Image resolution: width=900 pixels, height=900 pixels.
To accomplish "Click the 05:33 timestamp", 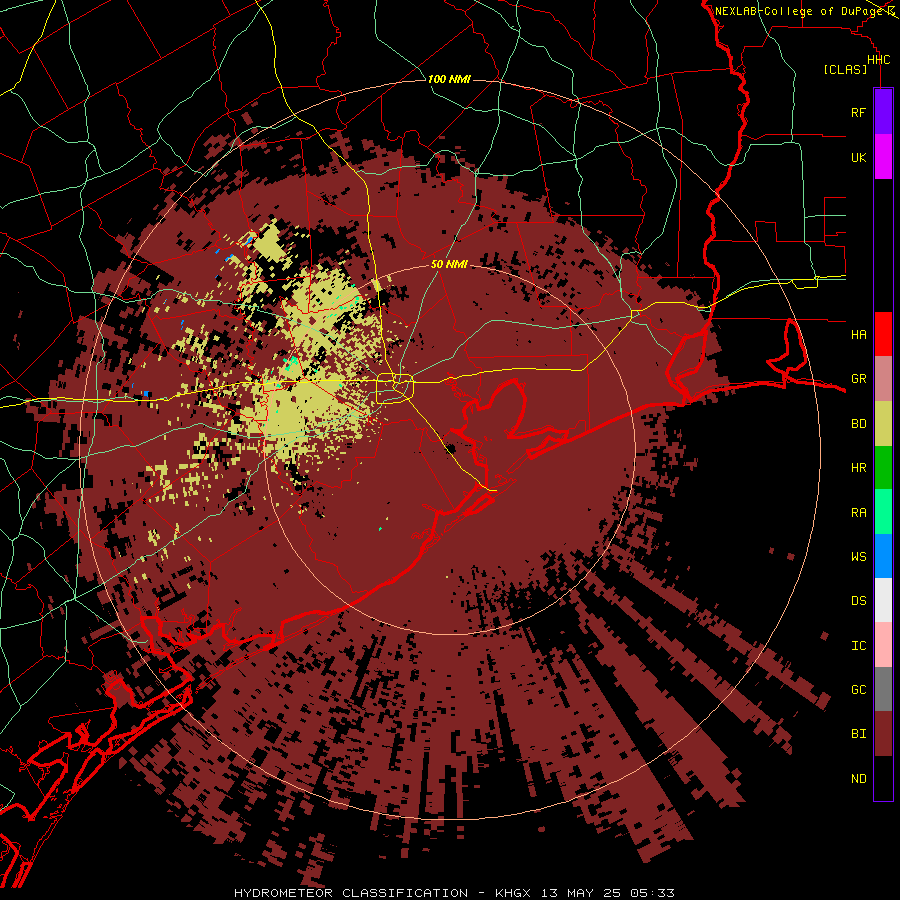I will point(651,893).
